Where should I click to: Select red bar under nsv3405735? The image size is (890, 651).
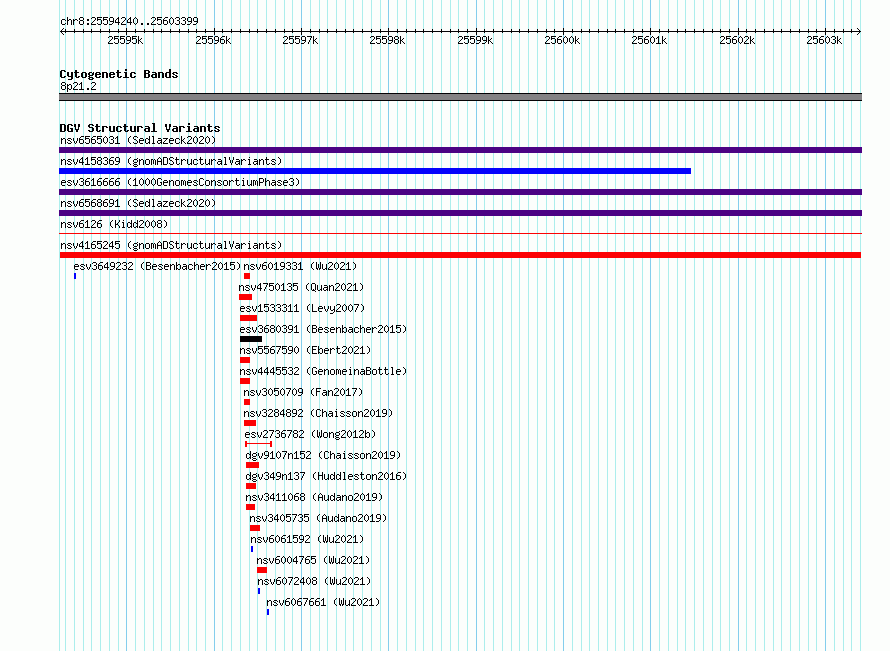click(x=255, y=528)
